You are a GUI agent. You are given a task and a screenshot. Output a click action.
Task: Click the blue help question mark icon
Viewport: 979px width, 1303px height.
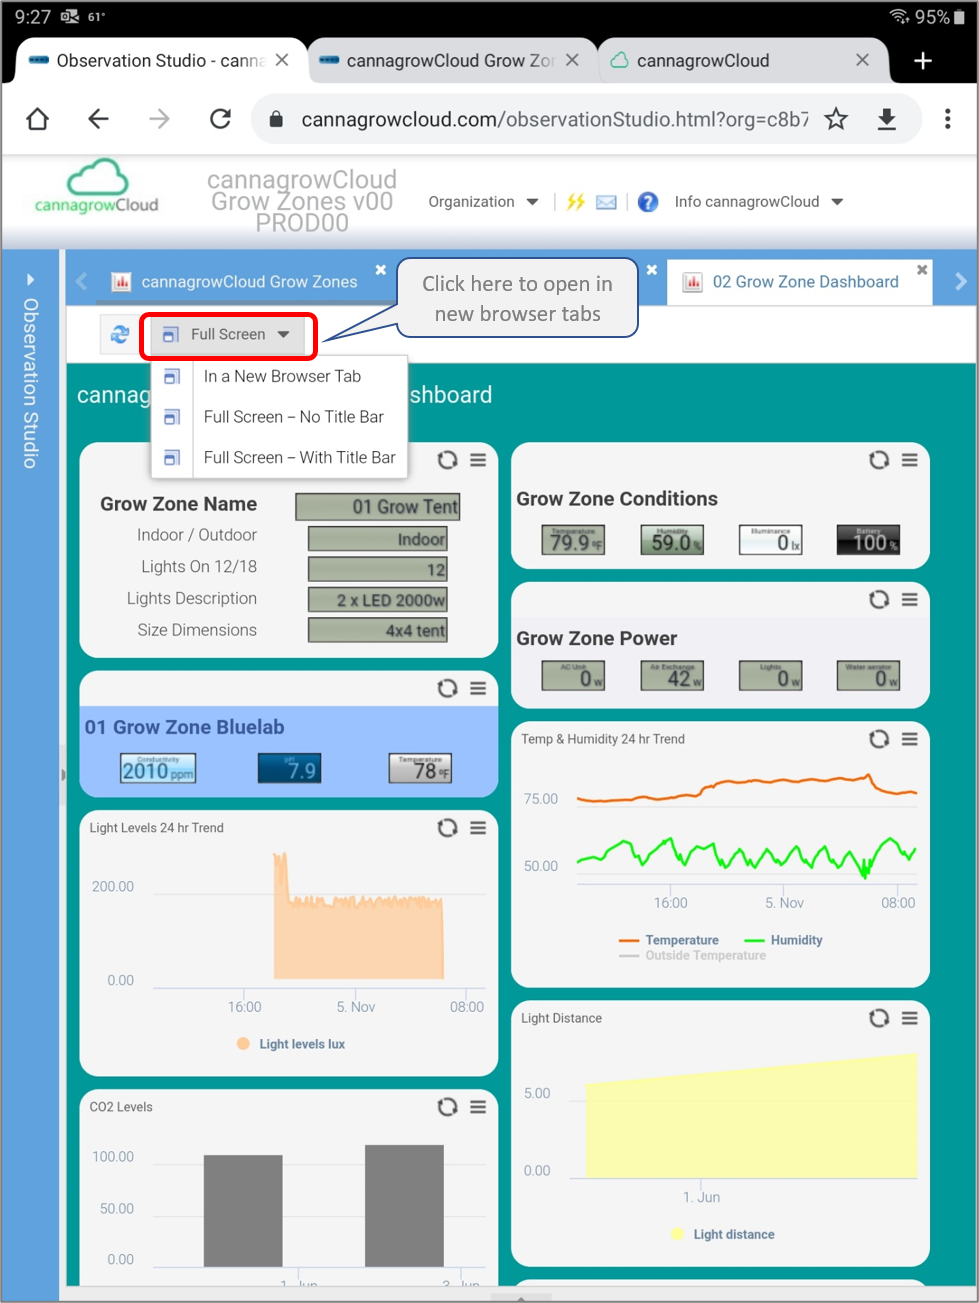648,202
